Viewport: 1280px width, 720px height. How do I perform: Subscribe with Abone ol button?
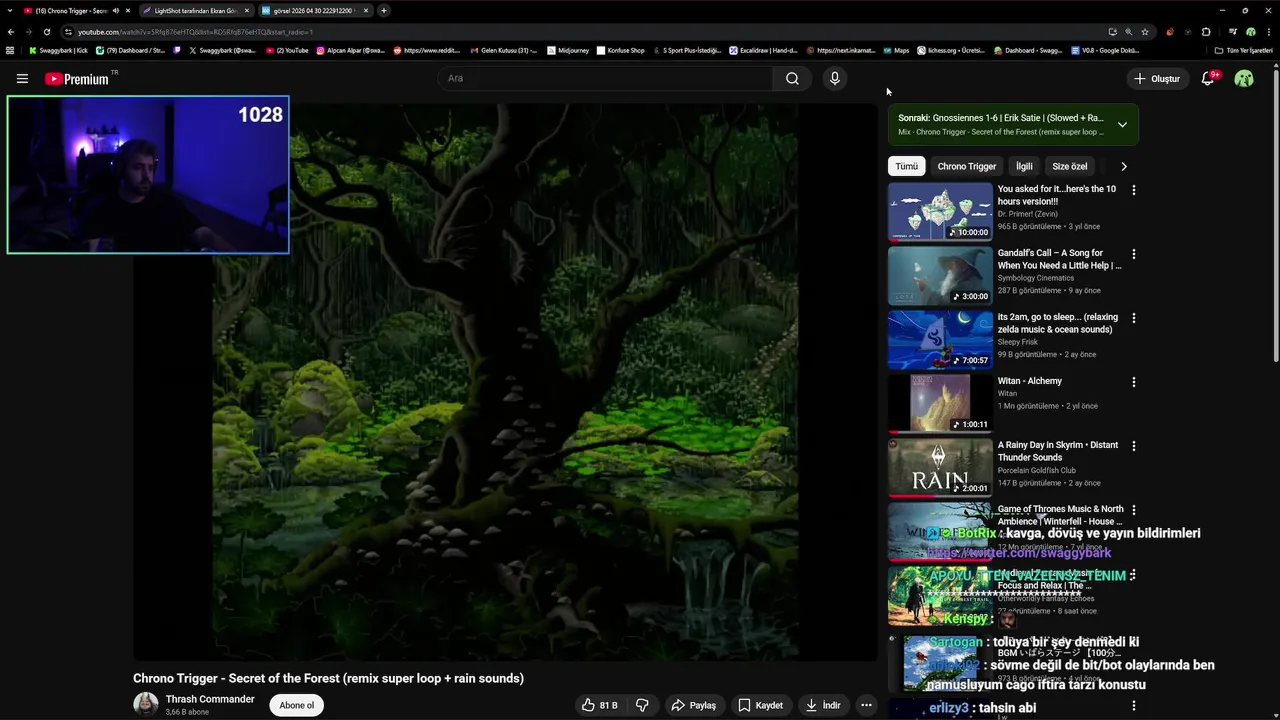coord(296,705)
